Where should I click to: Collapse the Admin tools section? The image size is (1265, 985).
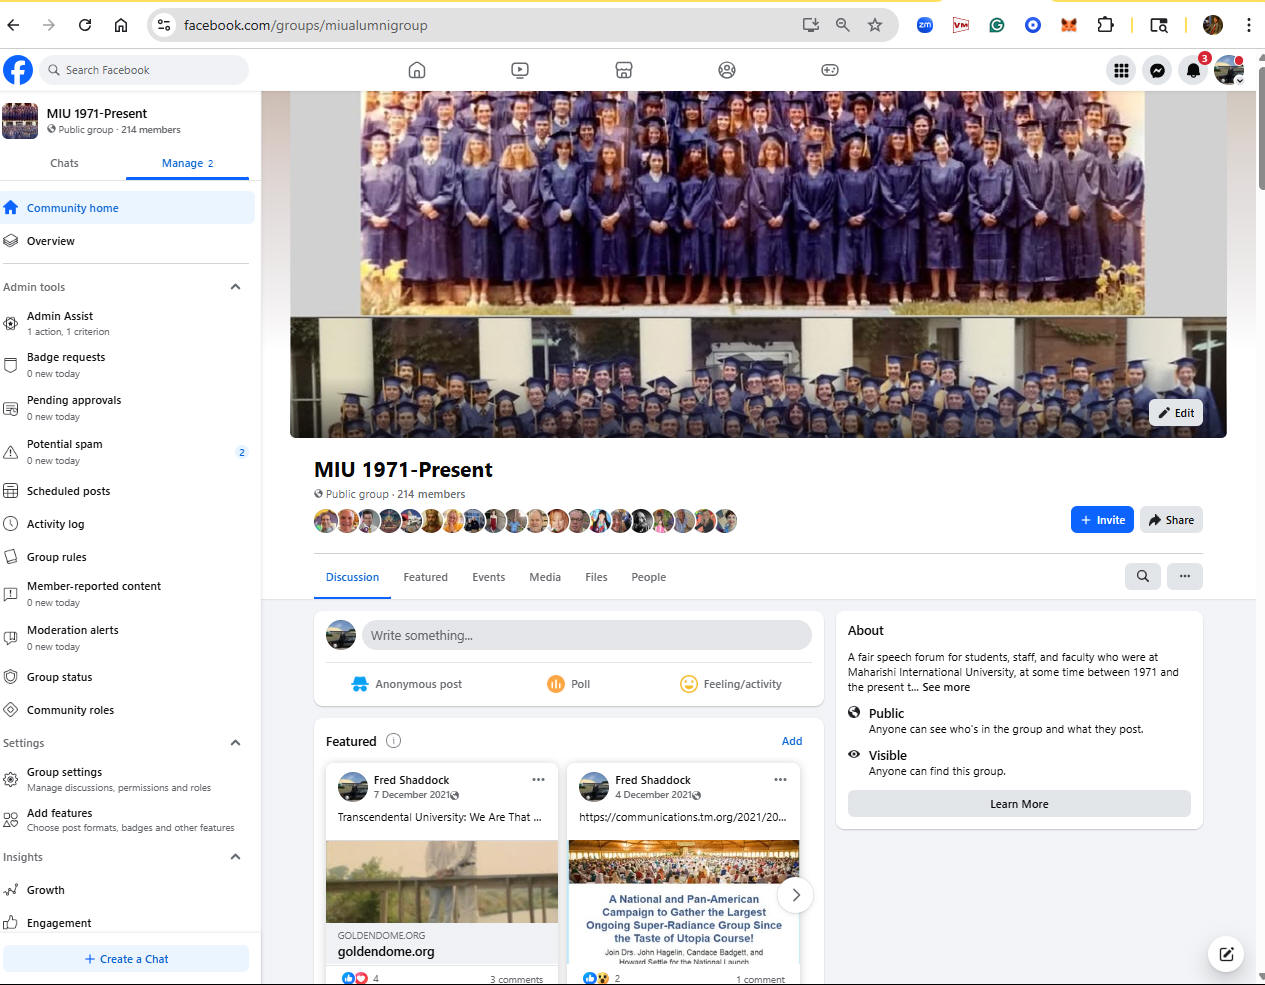coord(235,287)
